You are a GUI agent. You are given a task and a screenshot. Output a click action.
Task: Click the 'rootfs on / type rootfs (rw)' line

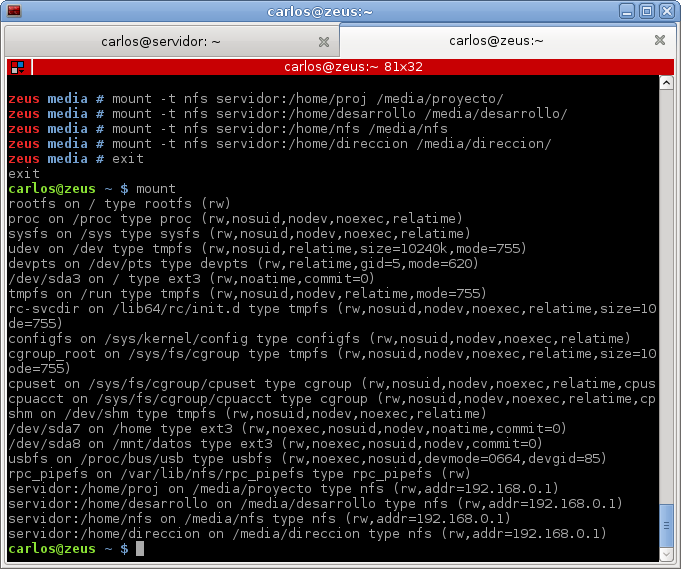[x=119, y=204]
